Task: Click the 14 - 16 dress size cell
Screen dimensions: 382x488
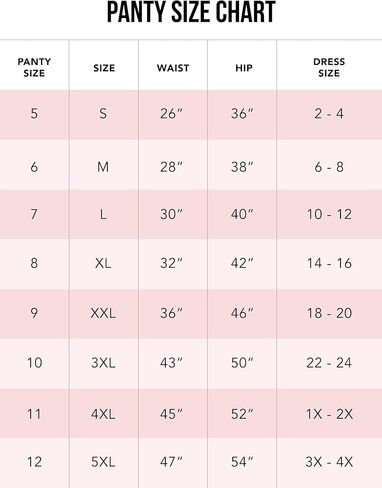Action: (329, 263)
